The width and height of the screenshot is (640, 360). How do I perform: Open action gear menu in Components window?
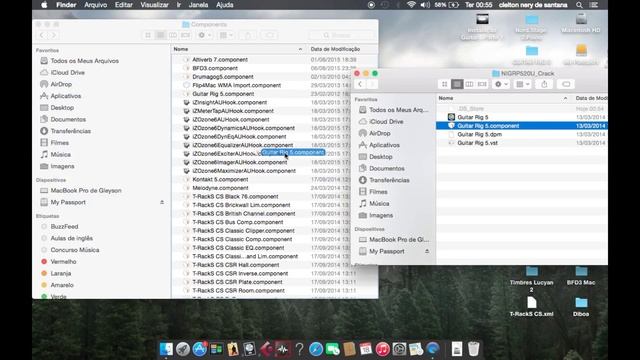coord(204,36)
